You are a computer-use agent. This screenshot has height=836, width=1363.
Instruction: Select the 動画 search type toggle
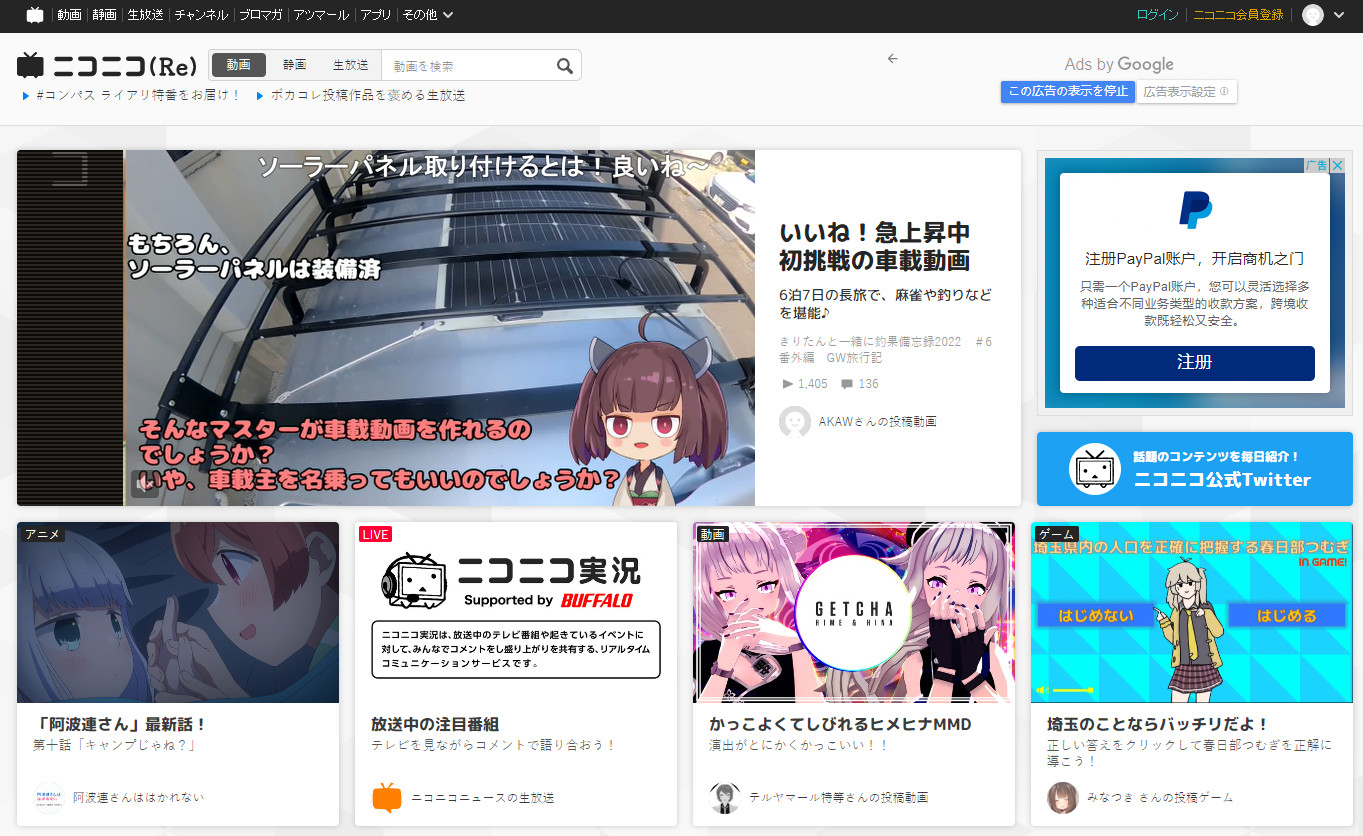(239, 65)
